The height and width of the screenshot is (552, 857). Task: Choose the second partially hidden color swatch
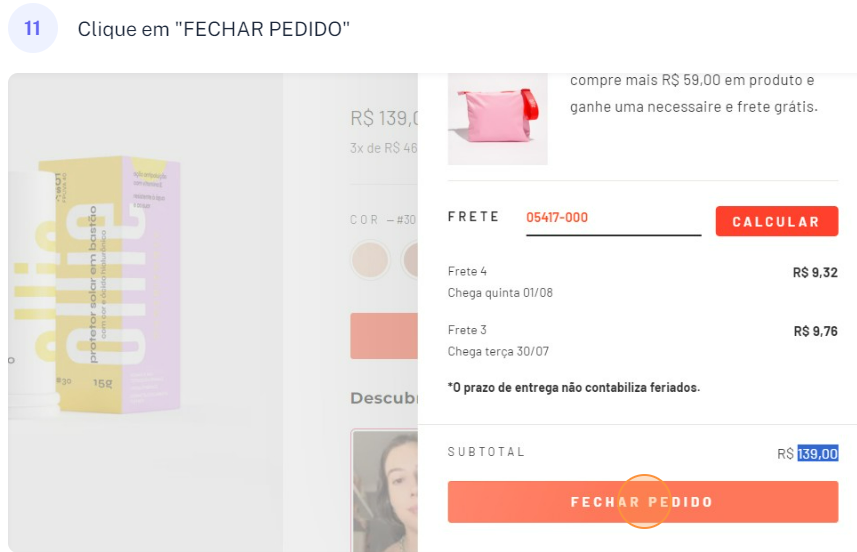click(x=410, y=260)
